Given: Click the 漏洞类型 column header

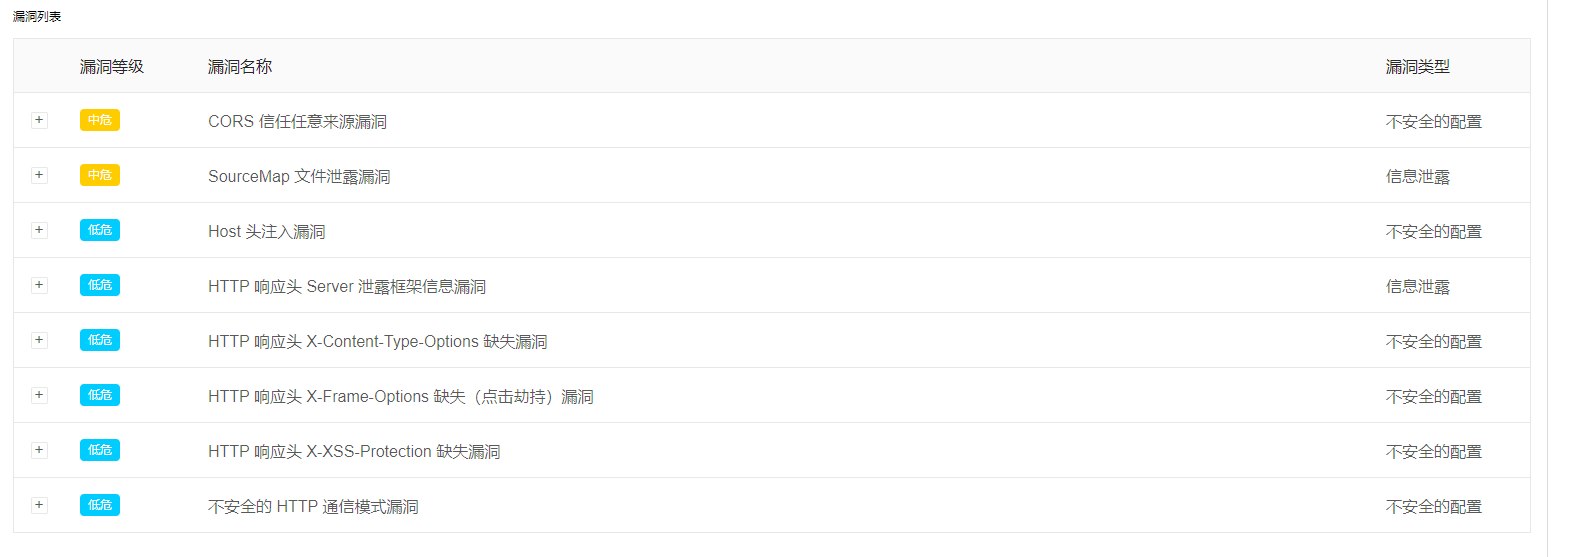Looking at the screenshot, I should 1417,67.
